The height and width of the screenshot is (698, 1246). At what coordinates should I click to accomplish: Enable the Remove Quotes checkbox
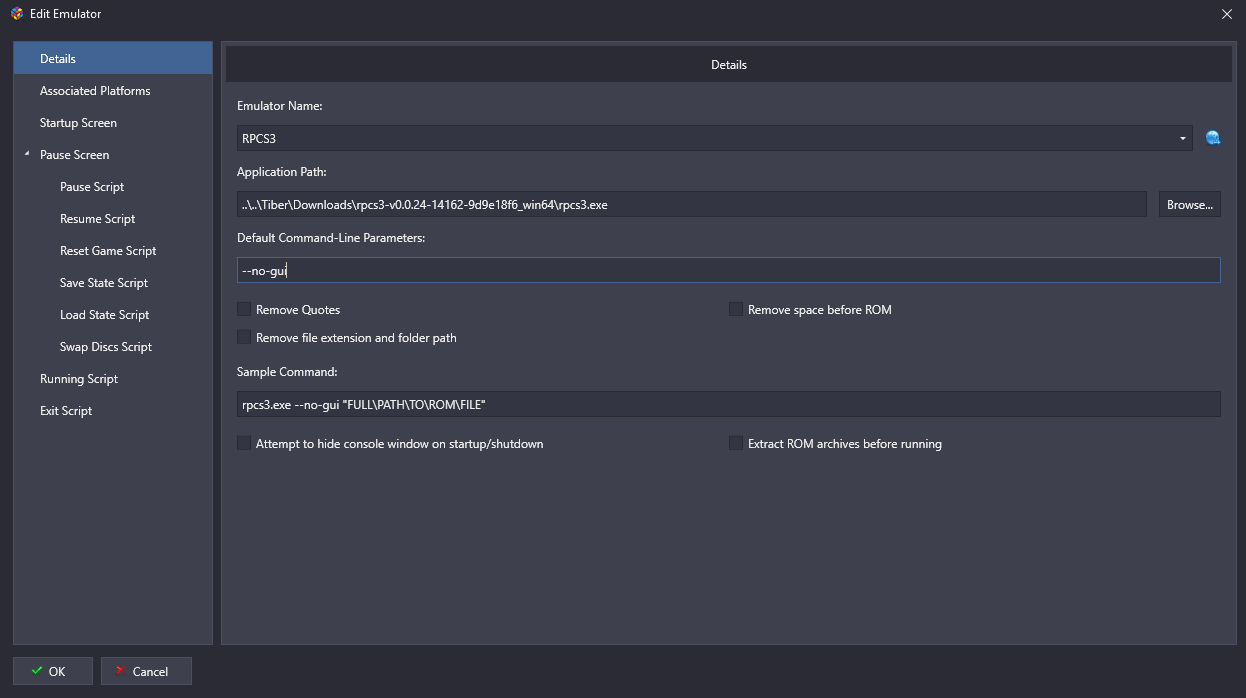244,310
